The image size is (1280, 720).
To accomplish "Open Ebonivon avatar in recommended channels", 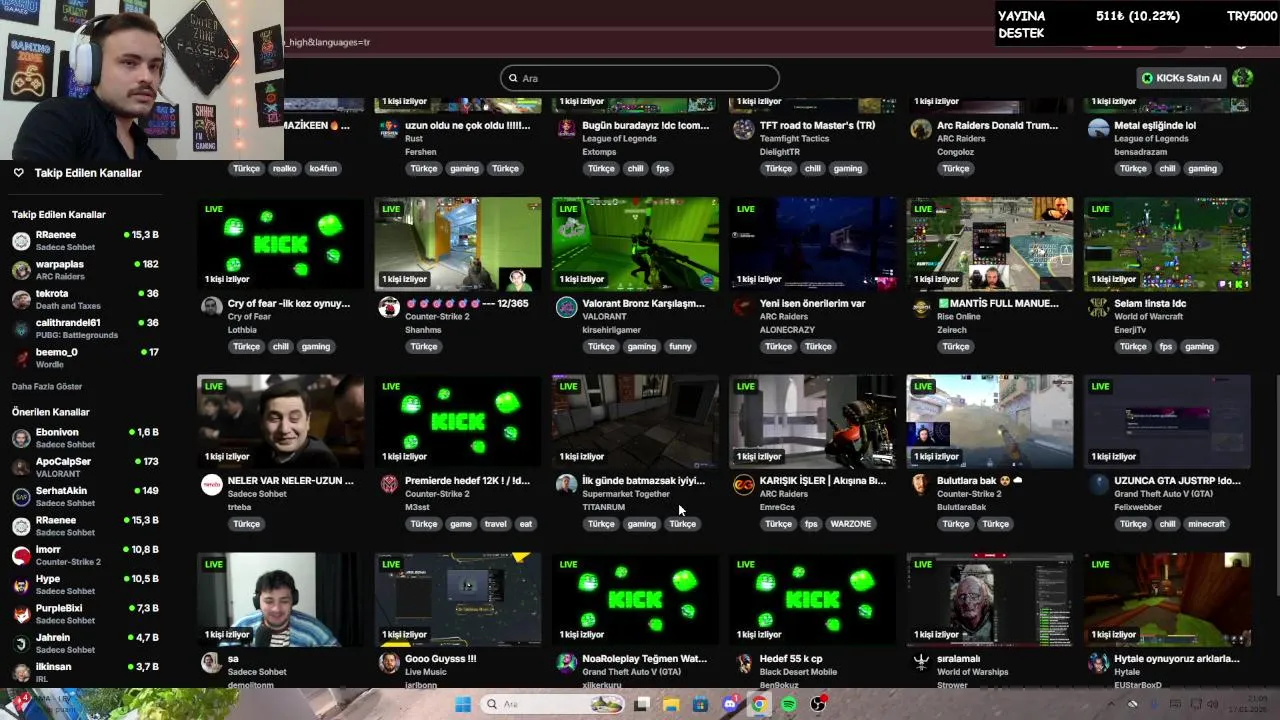I will click(x=21, y=438).
